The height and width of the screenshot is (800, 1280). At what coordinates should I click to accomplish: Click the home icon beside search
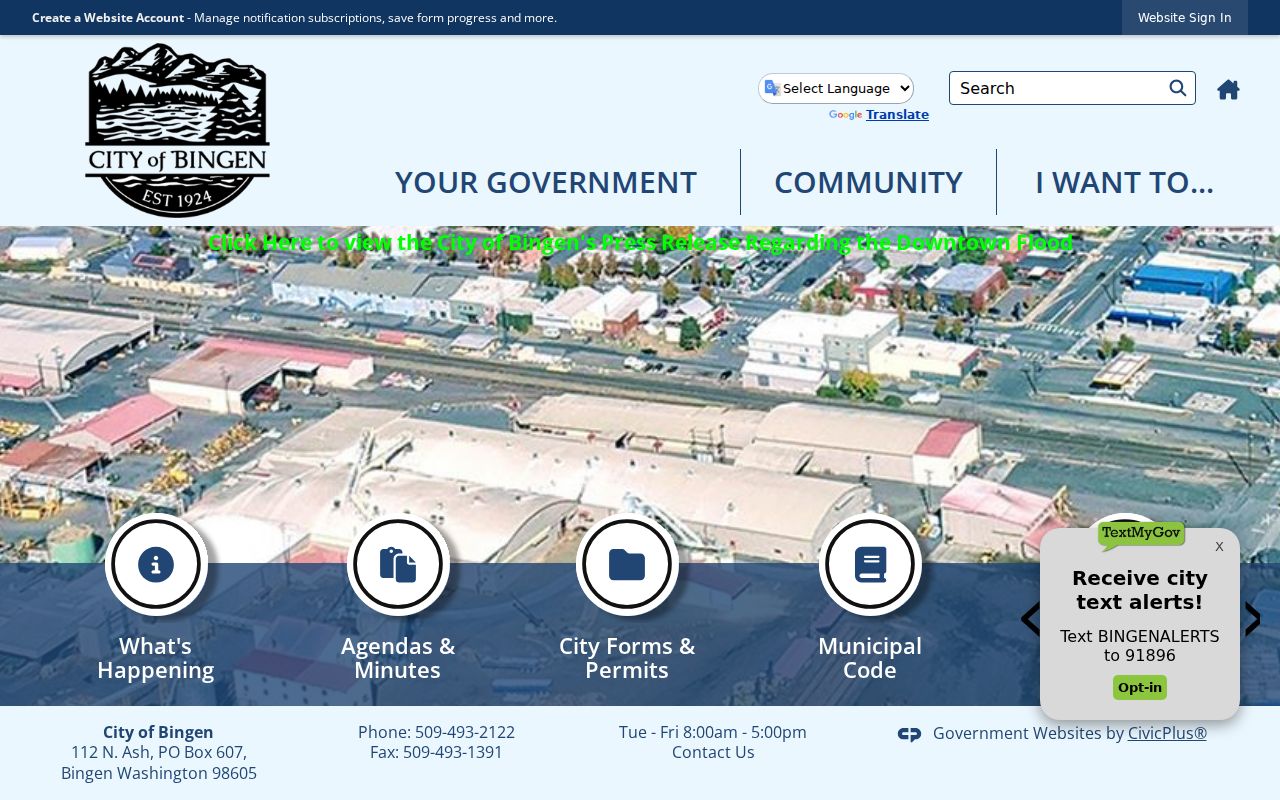pyautogui.click(x=1228, y=89)
